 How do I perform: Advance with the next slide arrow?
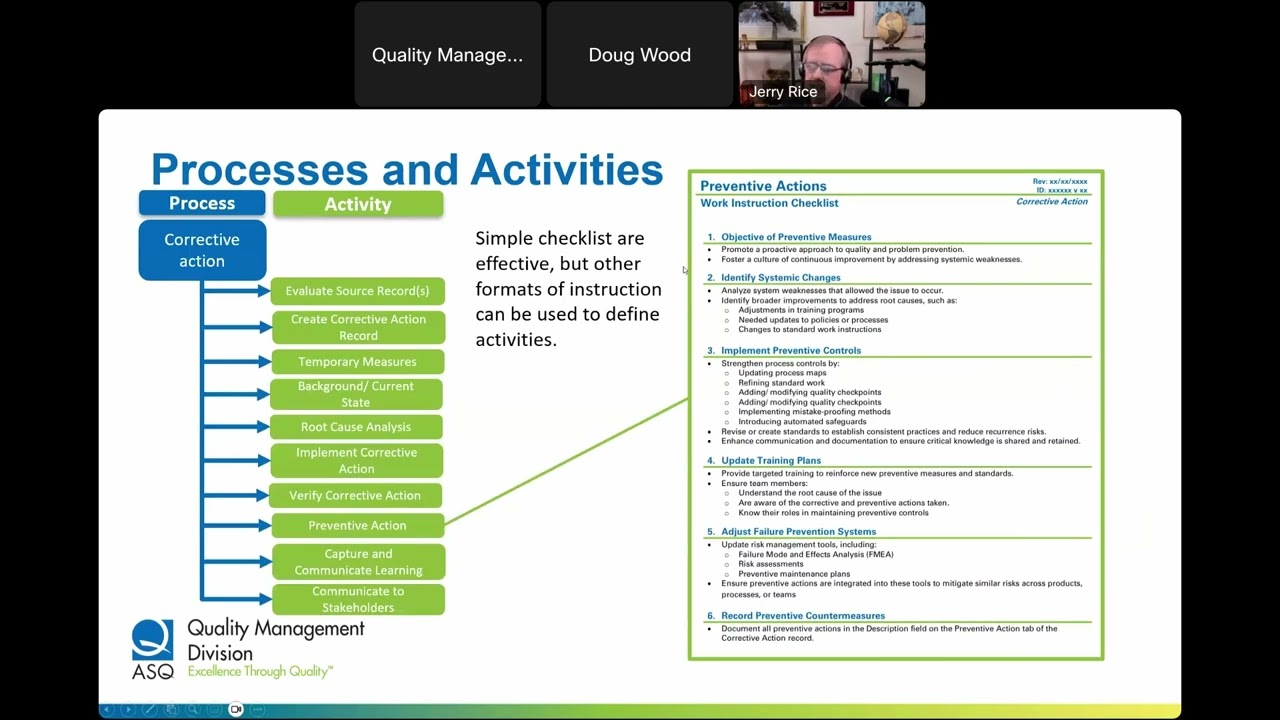pos(128,709)
